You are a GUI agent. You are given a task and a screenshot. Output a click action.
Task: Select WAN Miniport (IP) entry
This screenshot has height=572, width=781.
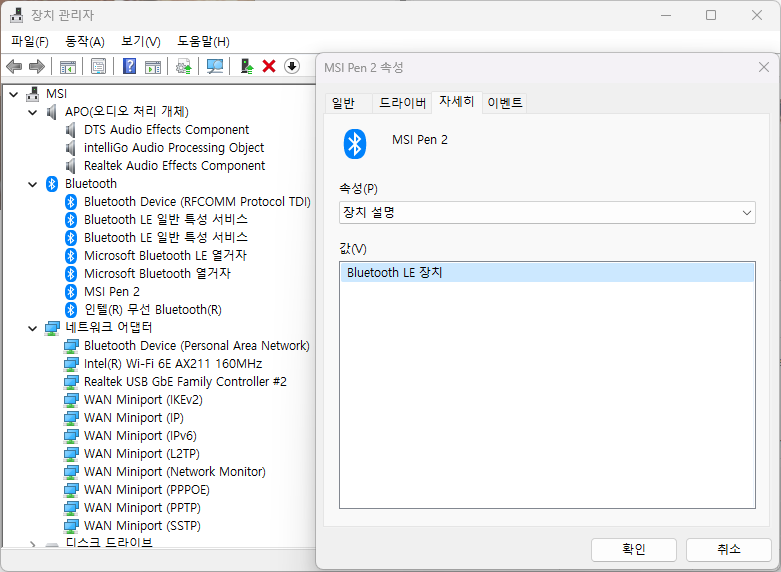(134, 418)
